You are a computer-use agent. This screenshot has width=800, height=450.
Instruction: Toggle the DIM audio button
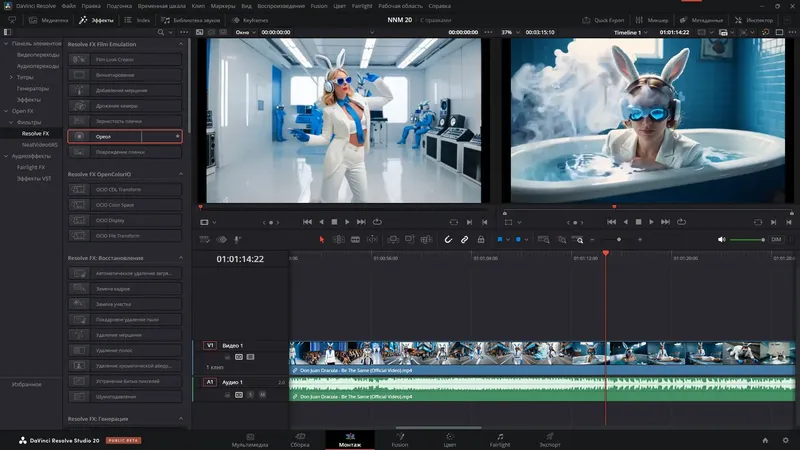(776, 239)
